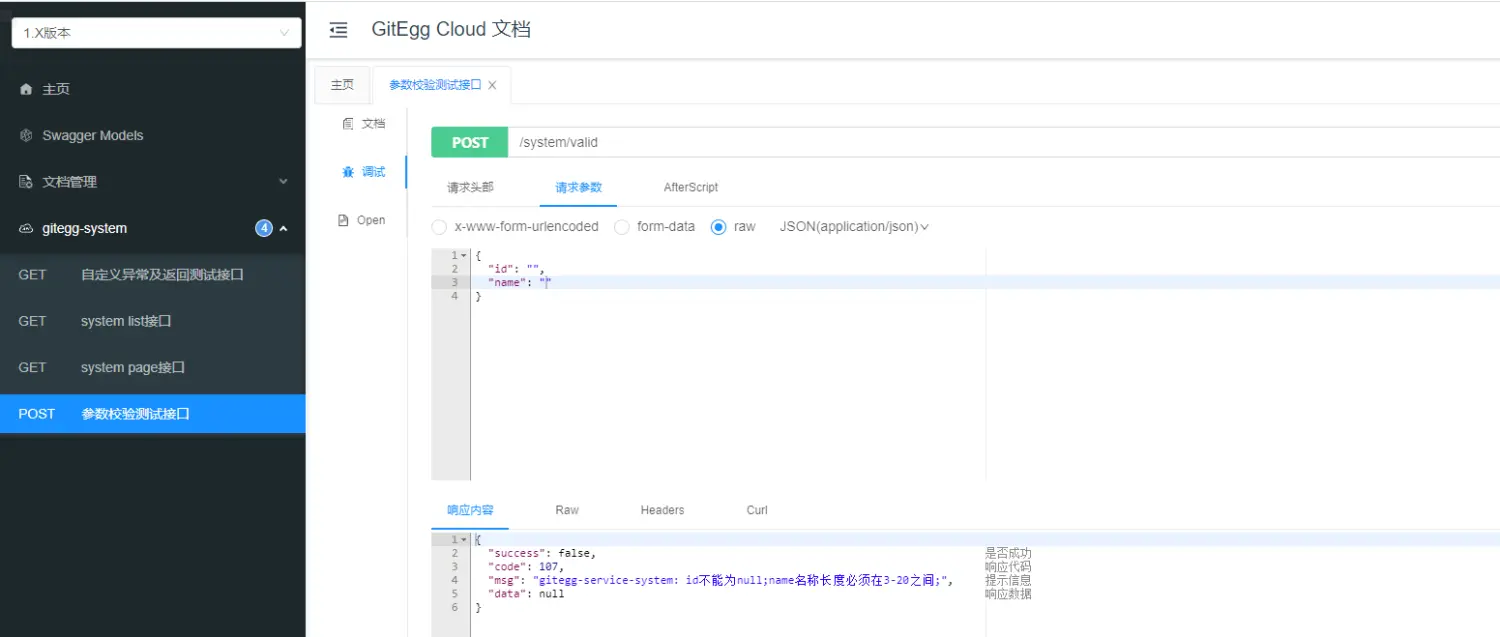Open the Open side tab

pyautogui.click(x=362, y=220)
